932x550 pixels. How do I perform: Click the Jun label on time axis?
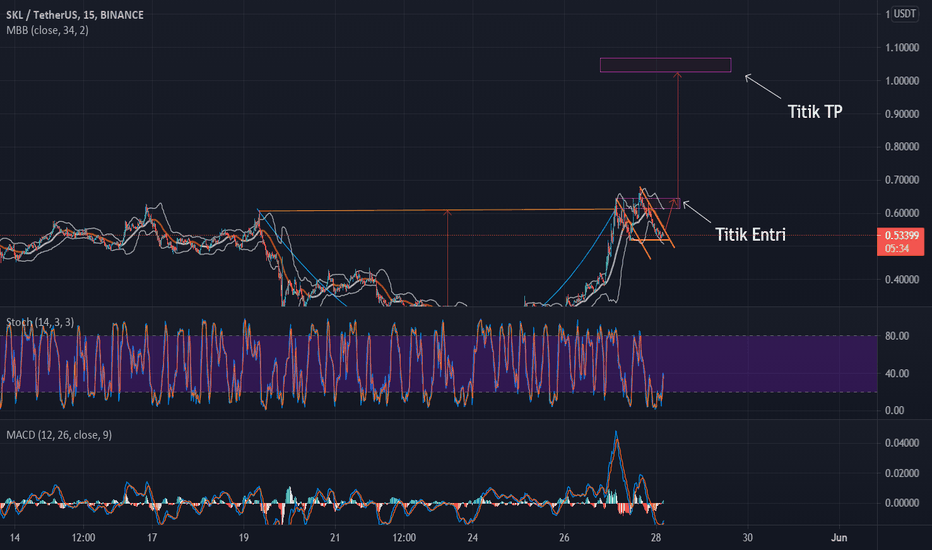pyautogui.click(x=839, y=538)
